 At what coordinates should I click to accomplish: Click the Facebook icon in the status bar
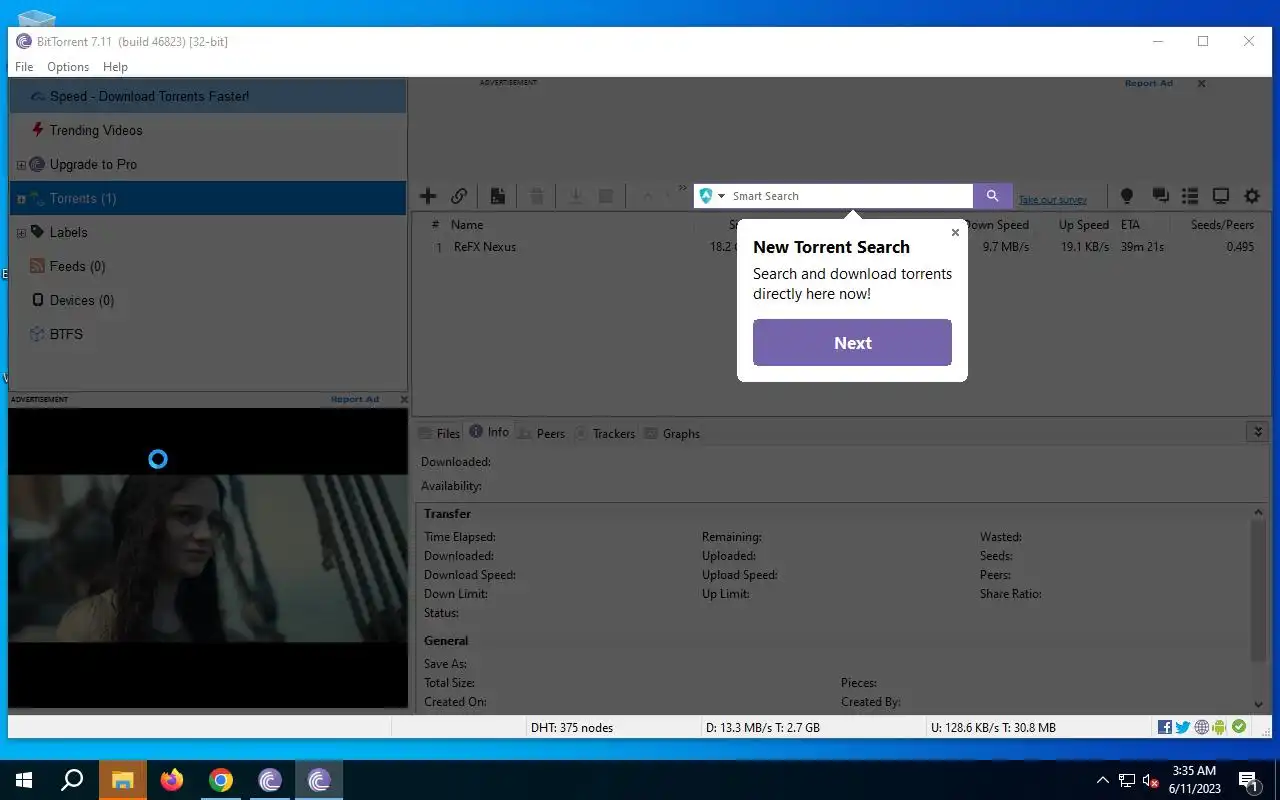point(1165,727)
